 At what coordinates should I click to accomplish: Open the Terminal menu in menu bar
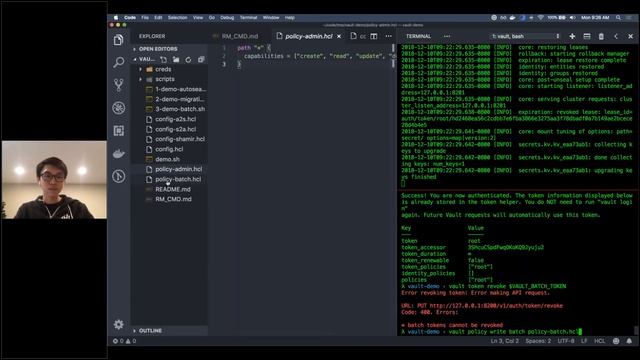[248, 18]
